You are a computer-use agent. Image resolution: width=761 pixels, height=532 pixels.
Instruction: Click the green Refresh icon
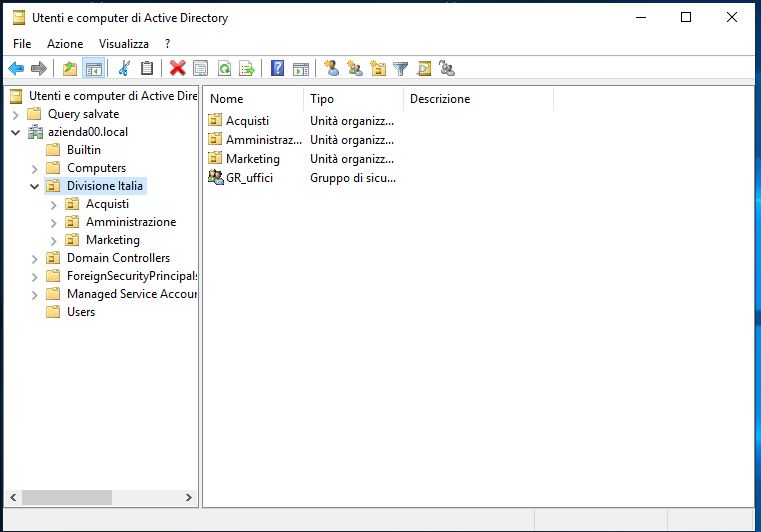coord(224,68)
